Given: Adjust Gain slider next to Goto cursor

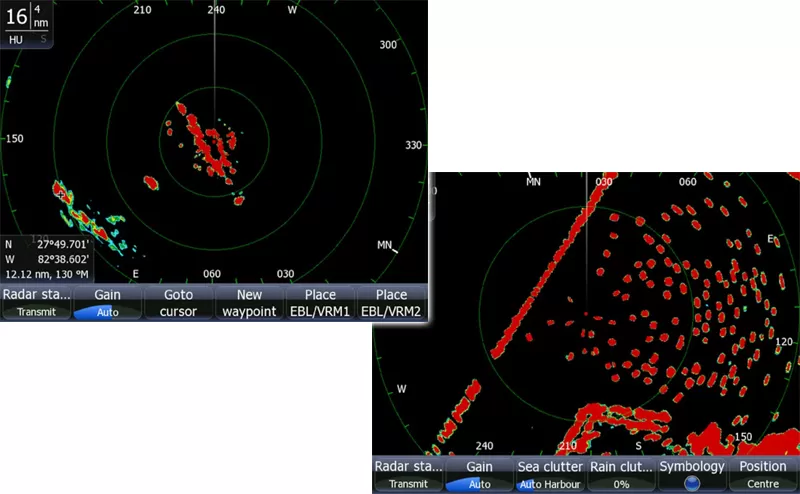Looking at the screenshot, I should (x=107, y=303).
